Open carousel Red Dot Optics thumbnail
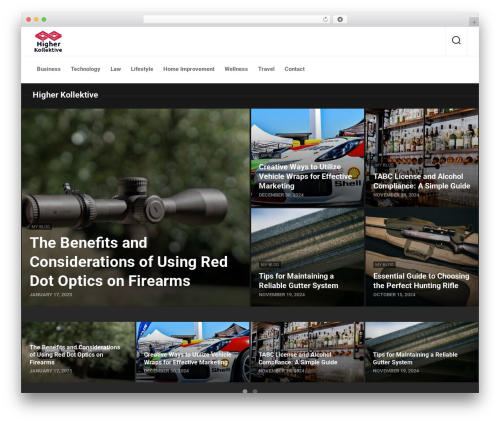500x423 pixels. tap(78, 352)
